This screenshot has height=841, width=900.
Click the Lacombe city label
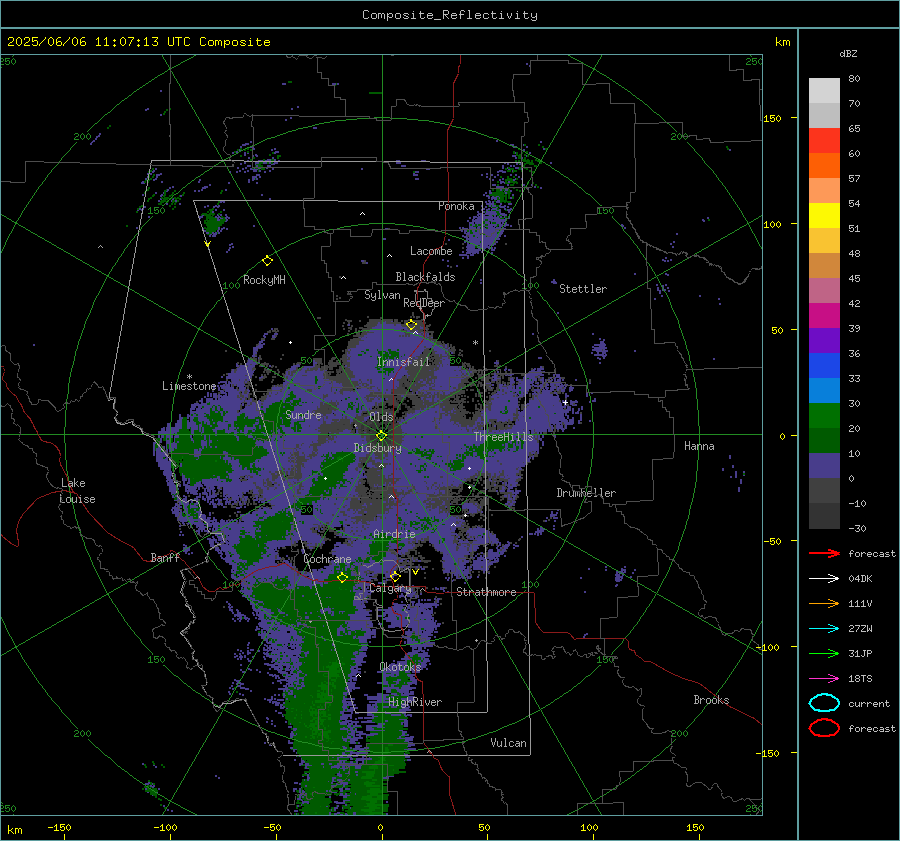click(x=431, y=251)
